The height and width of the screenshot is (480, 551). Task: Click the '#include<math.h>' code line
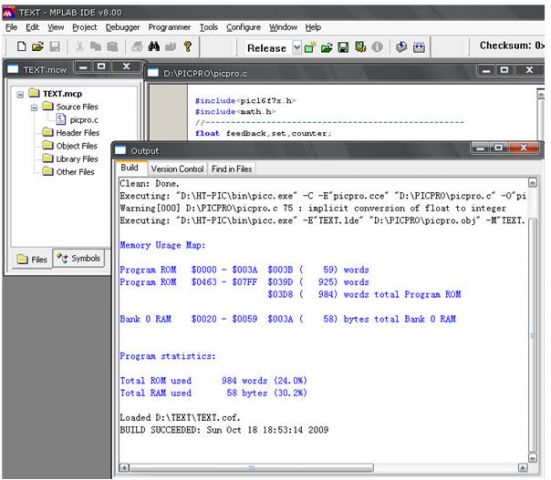point(235,111)
